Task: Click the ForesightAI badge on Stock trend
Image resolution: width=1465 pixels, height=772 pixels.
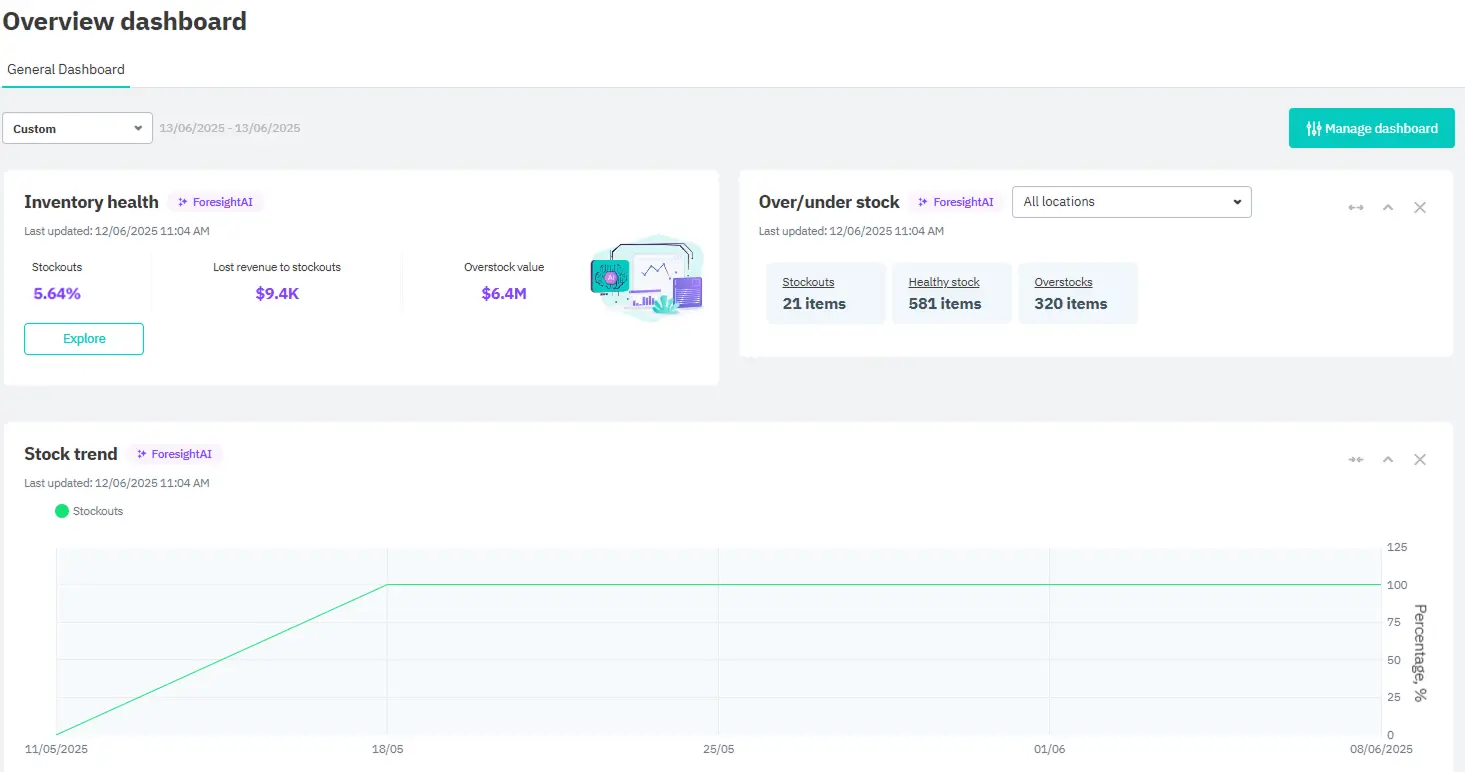Action: (x=175, y=453)
